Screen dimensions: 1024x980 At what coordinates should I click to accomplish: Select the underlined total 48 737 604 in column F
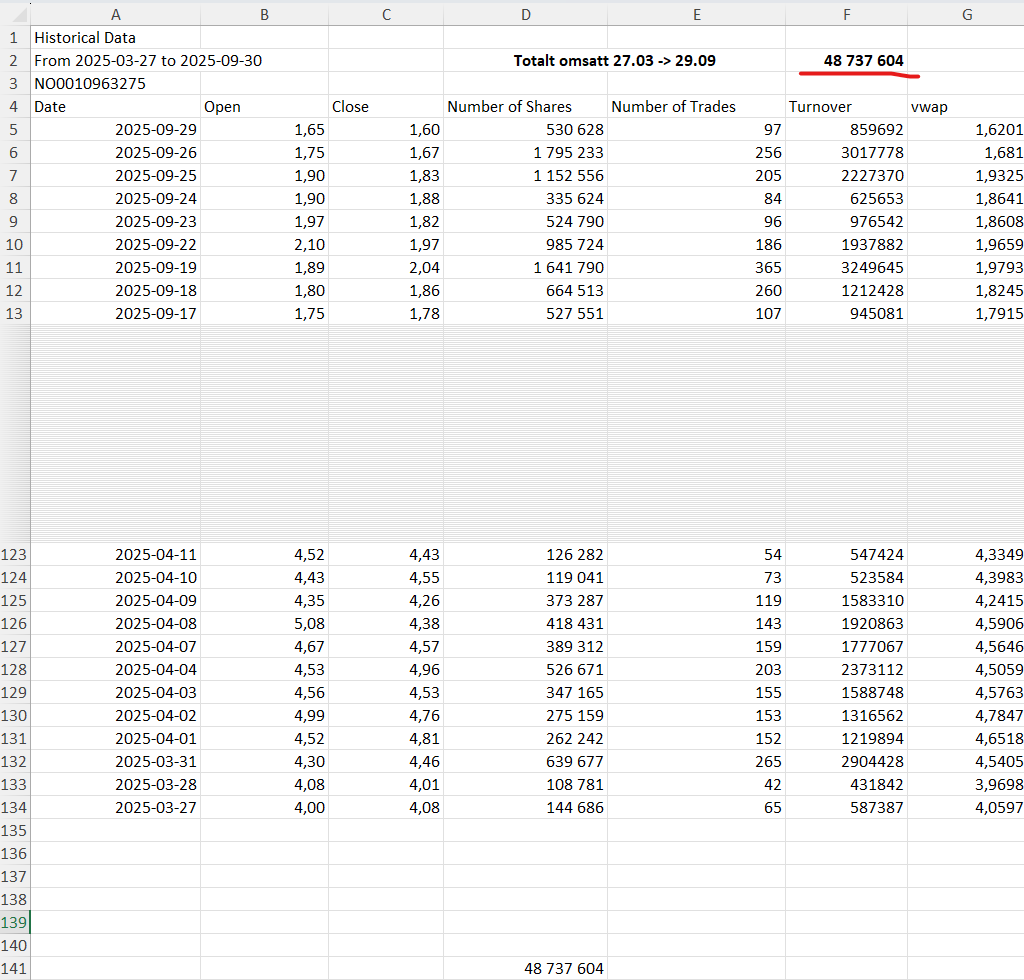[x=863, y=61]
